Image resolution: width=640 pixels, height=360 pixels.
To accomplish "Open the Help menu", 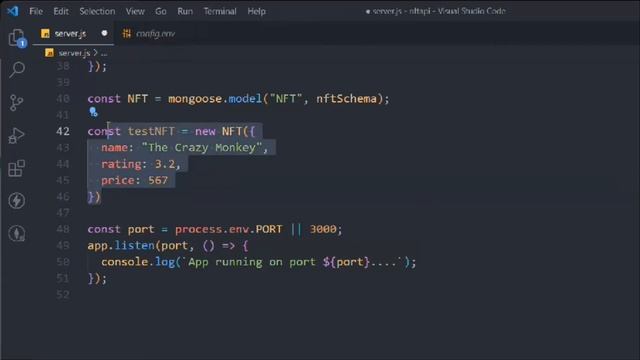I will click(256, 11).
